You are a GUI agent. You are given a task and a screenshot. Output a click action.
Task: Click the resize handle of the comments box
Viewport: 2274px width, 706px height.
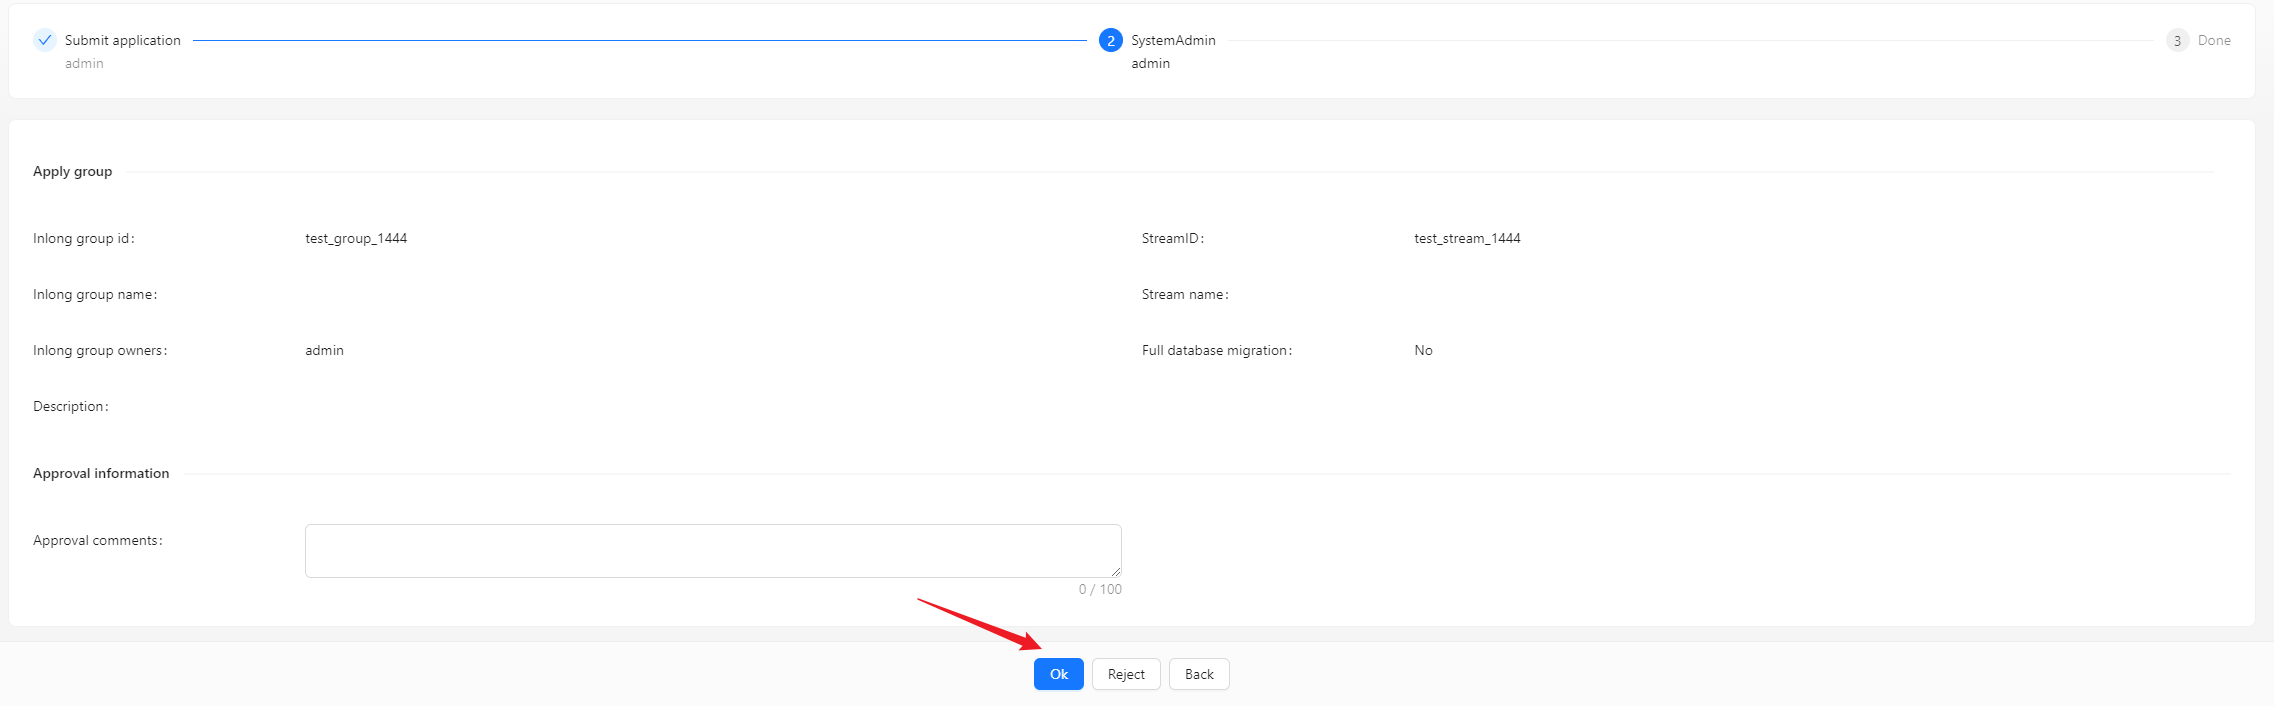1115,571
